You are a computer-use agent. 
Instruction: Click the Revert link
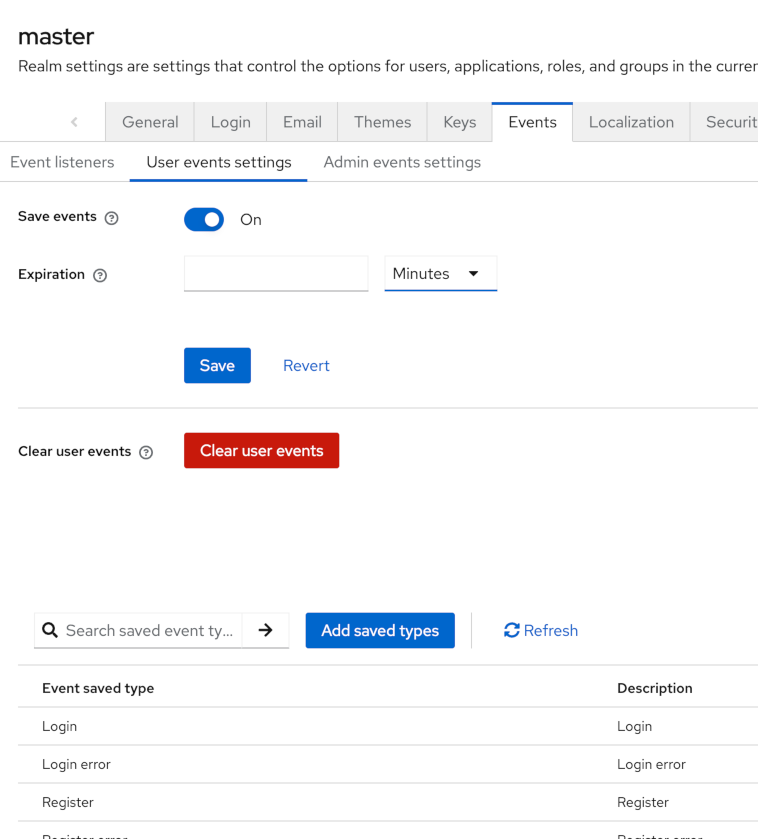pyautogui.click(x=306, y=365)
